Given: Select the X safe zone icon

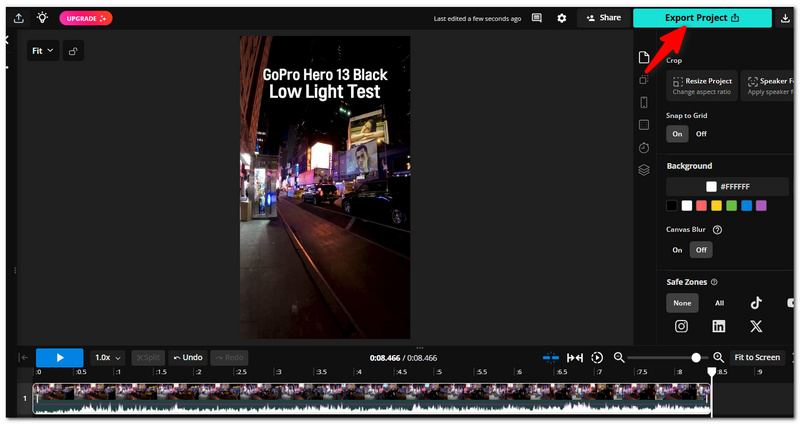Looking at the screenshot, I should click(x=756, y=326).
